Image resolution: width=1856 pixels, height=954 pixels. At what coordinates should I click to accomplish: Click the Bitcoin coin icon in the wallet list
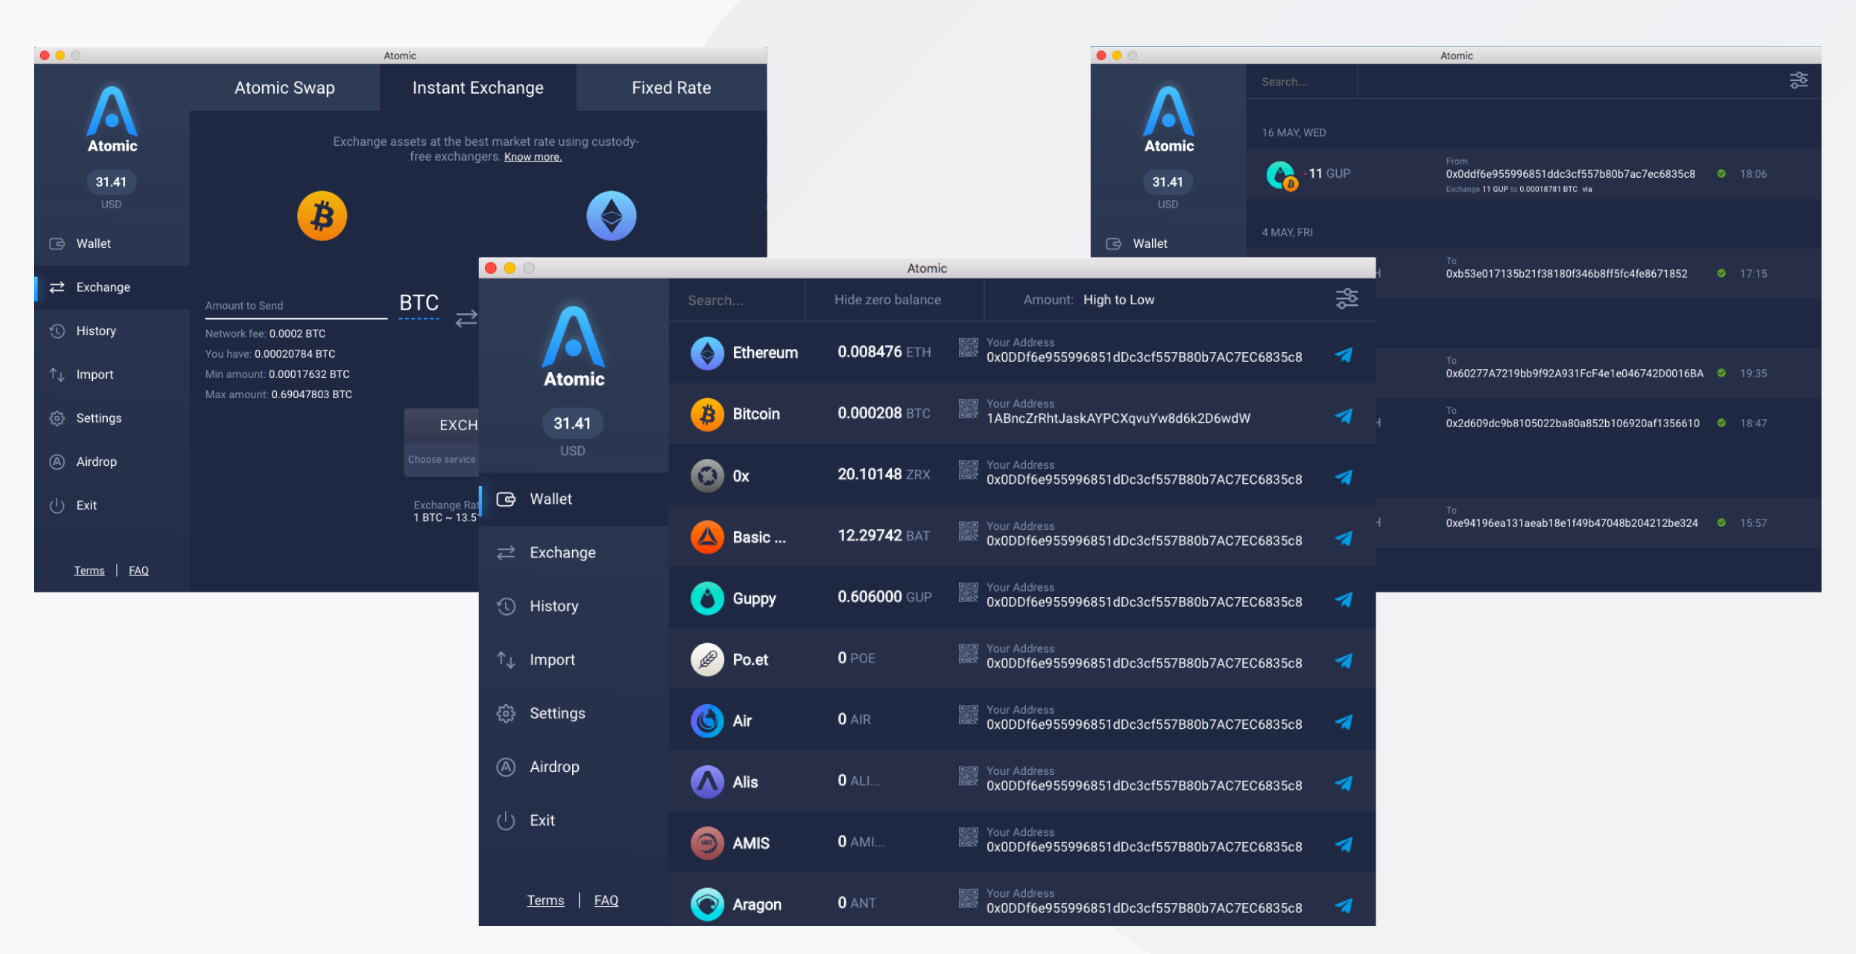[x=707, y=414]
